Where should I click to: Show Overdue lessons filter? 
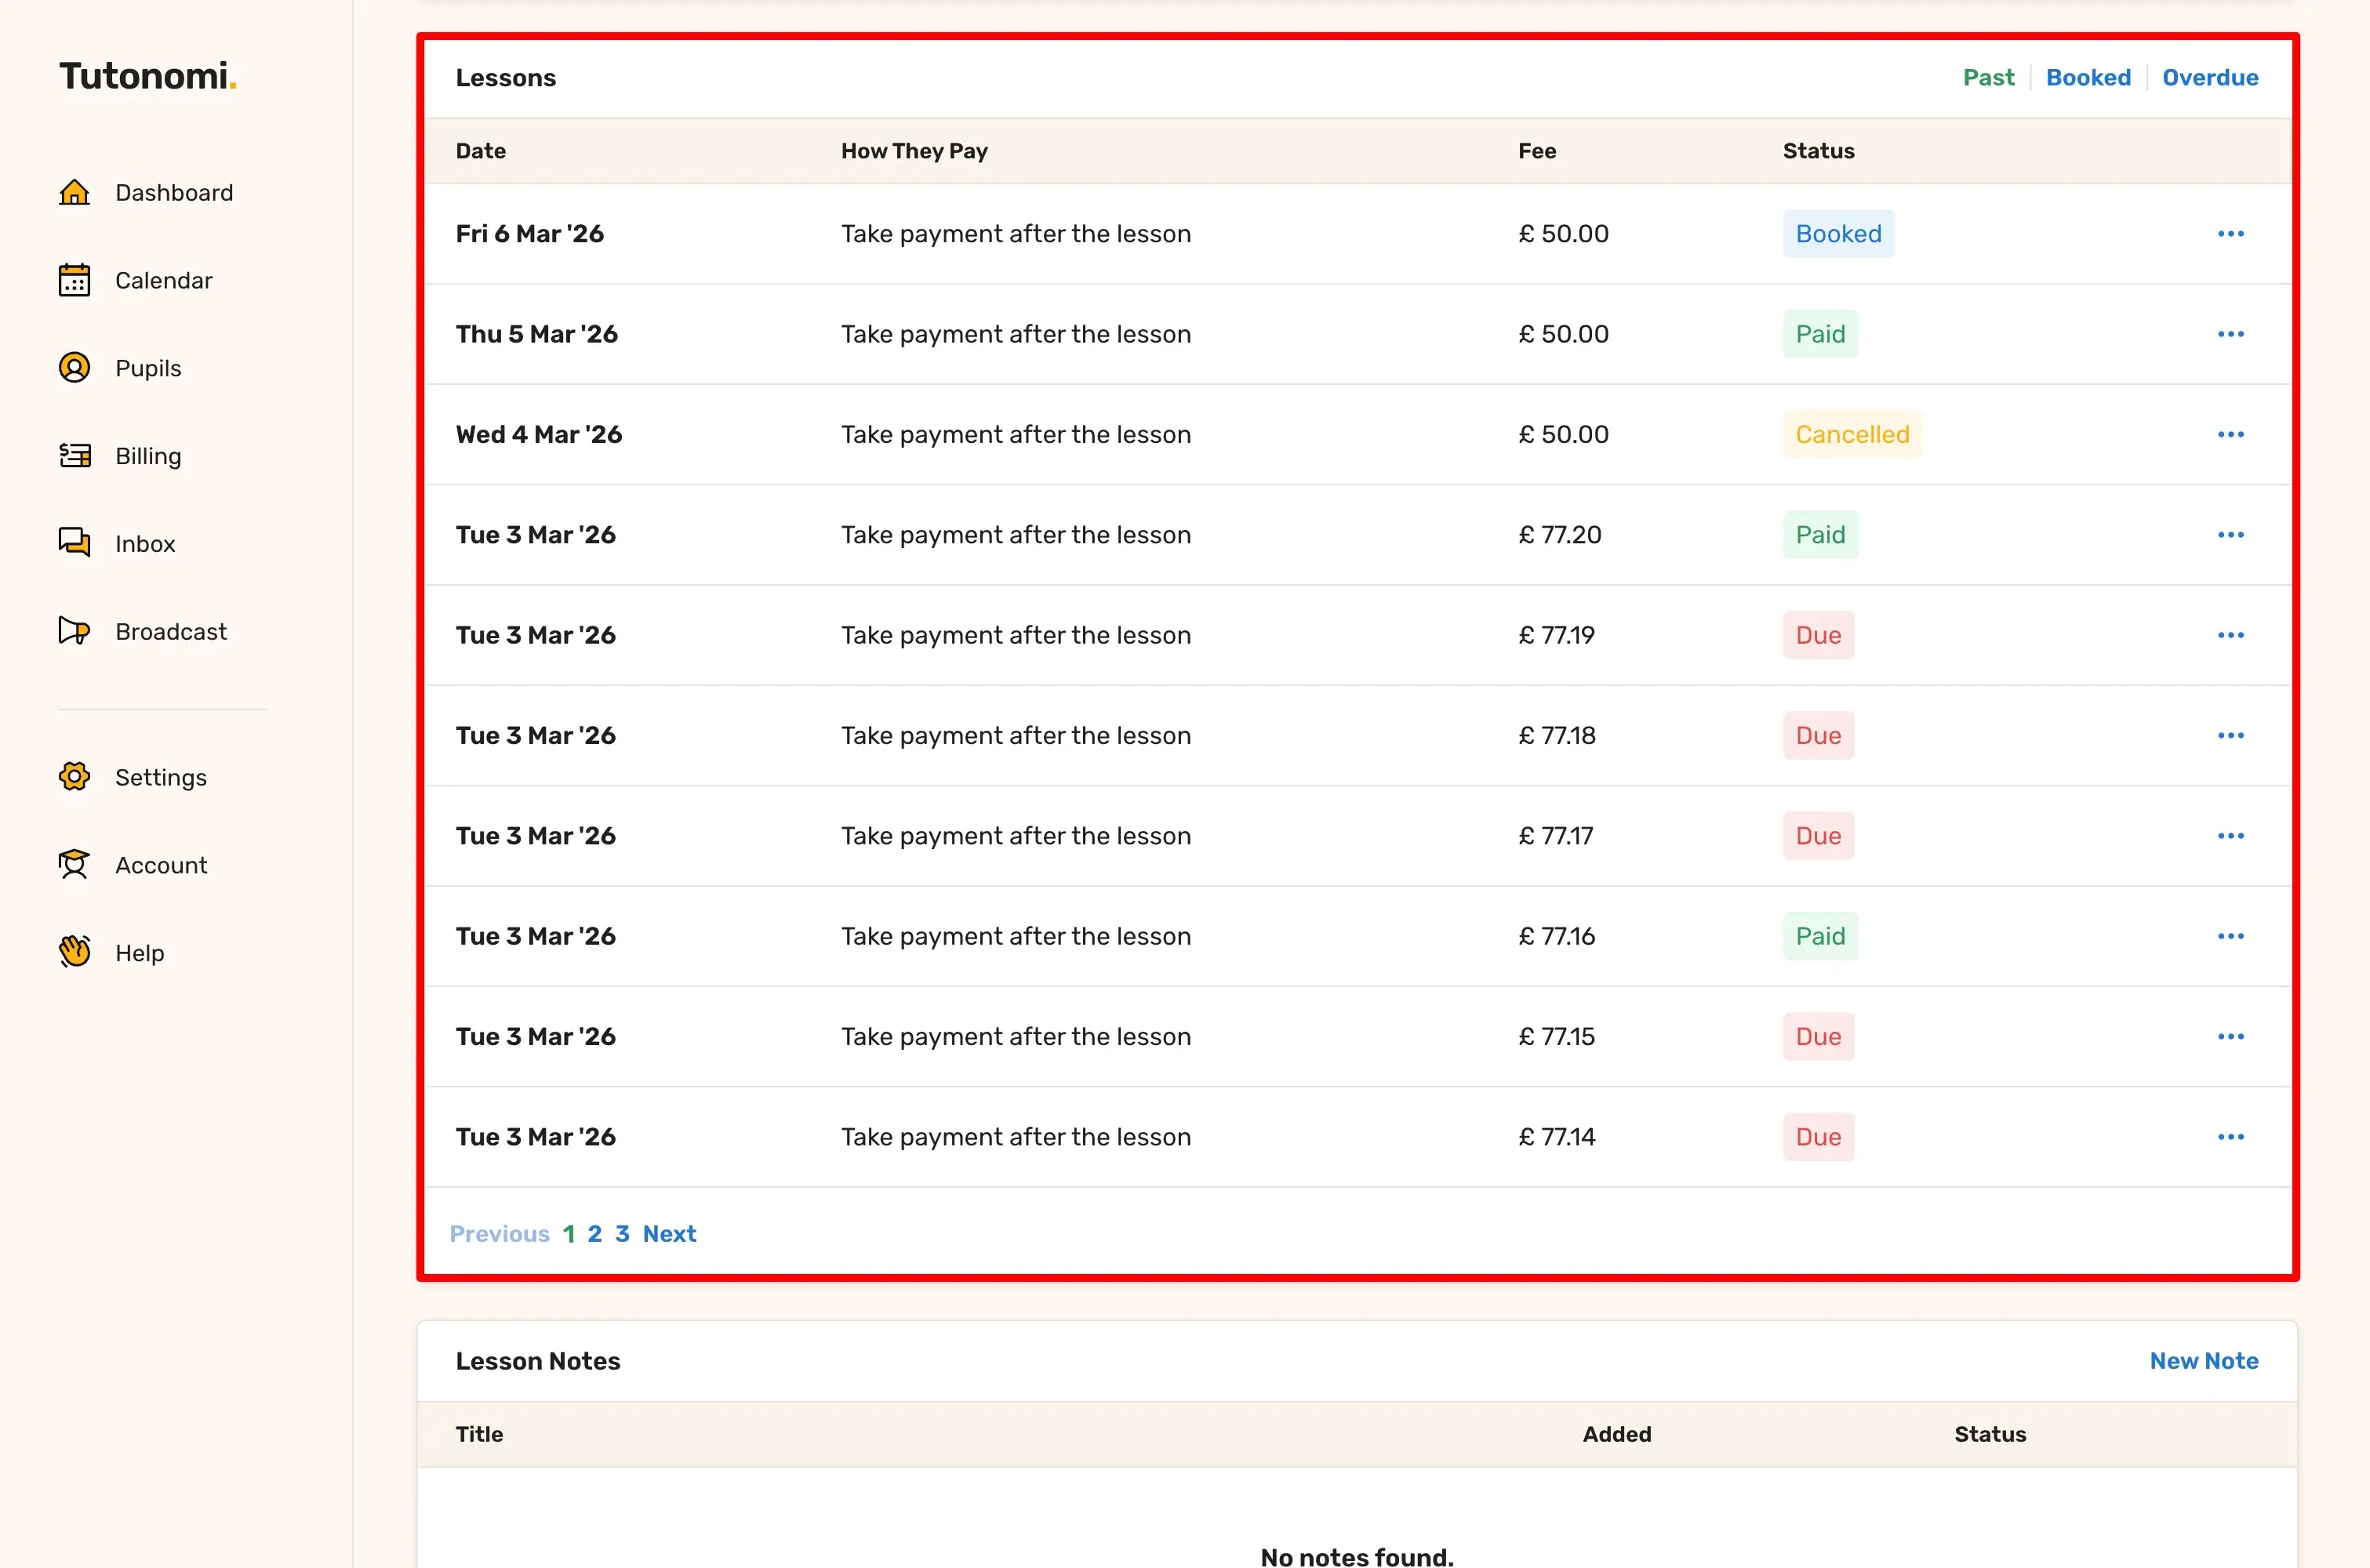coord(2210,78)
